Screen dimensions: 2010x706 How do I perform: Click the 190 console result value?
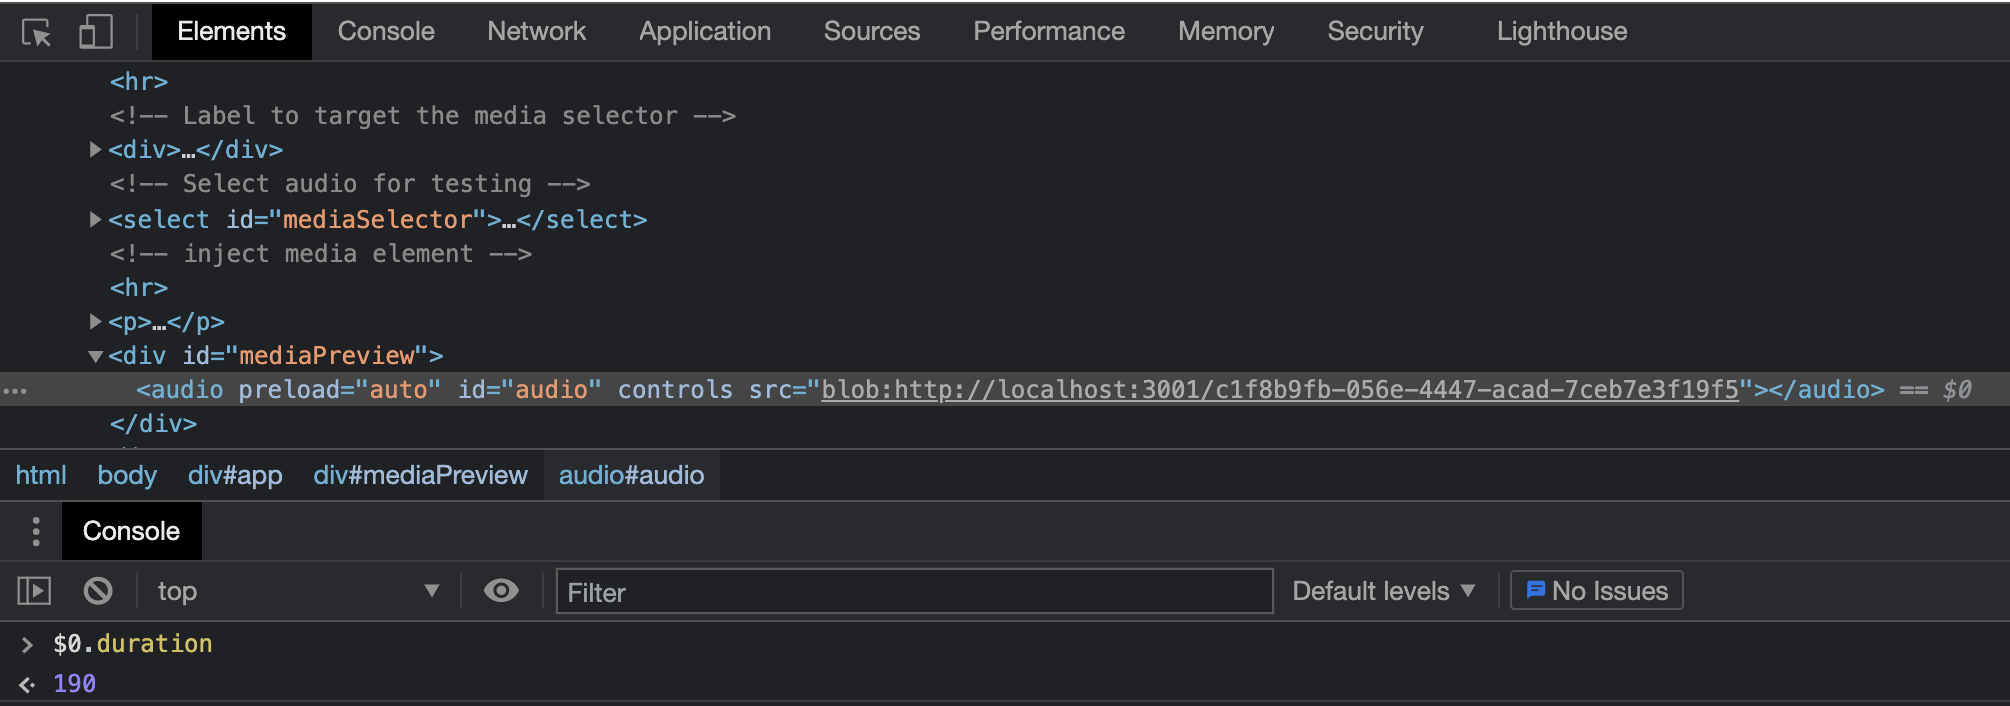(x=75, y=684)
